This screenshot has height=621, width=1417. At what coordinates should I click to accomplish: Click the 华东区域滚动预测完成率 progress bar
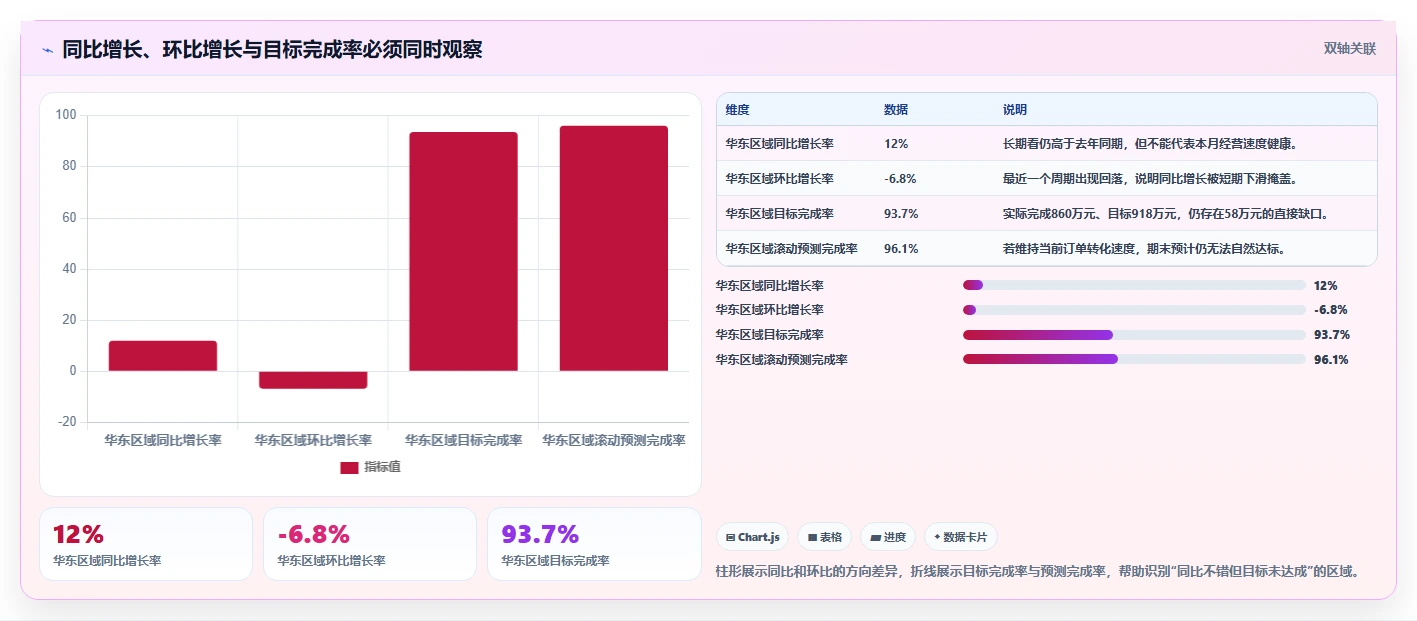1134,359
